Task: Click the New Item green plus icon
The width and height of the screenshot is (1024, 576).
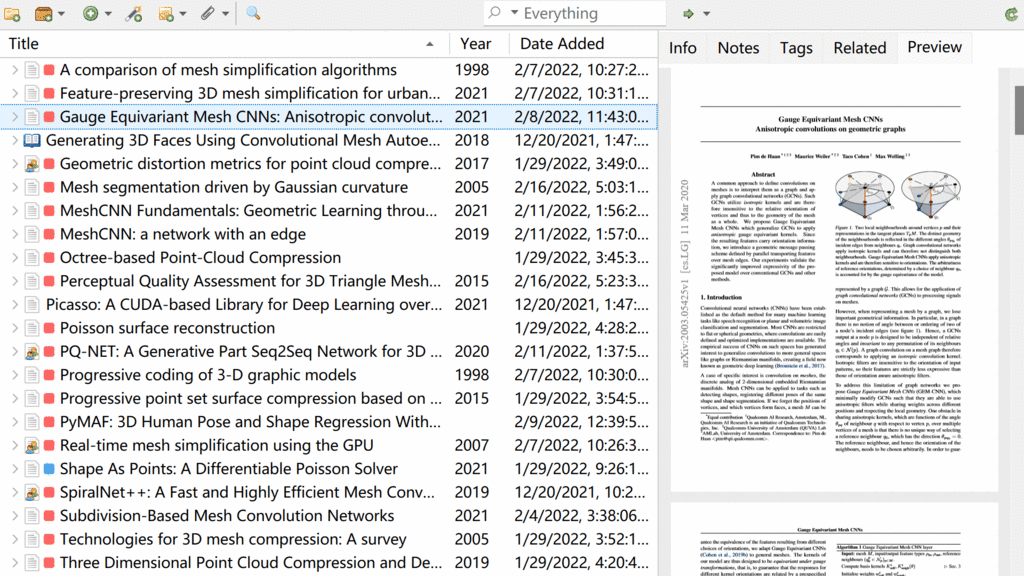Action: [x=90, y=14]
